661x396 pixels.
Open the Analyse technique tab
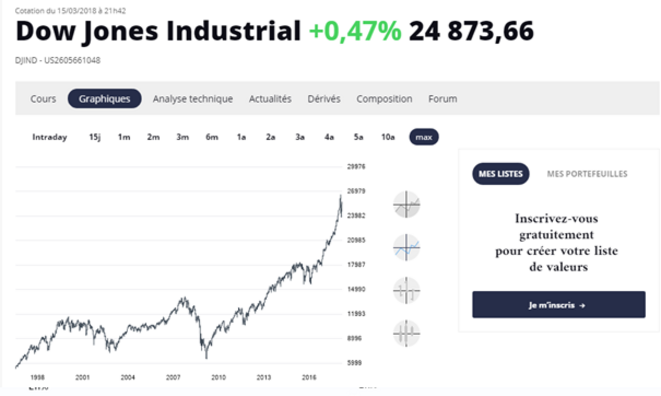pos(193,99)
